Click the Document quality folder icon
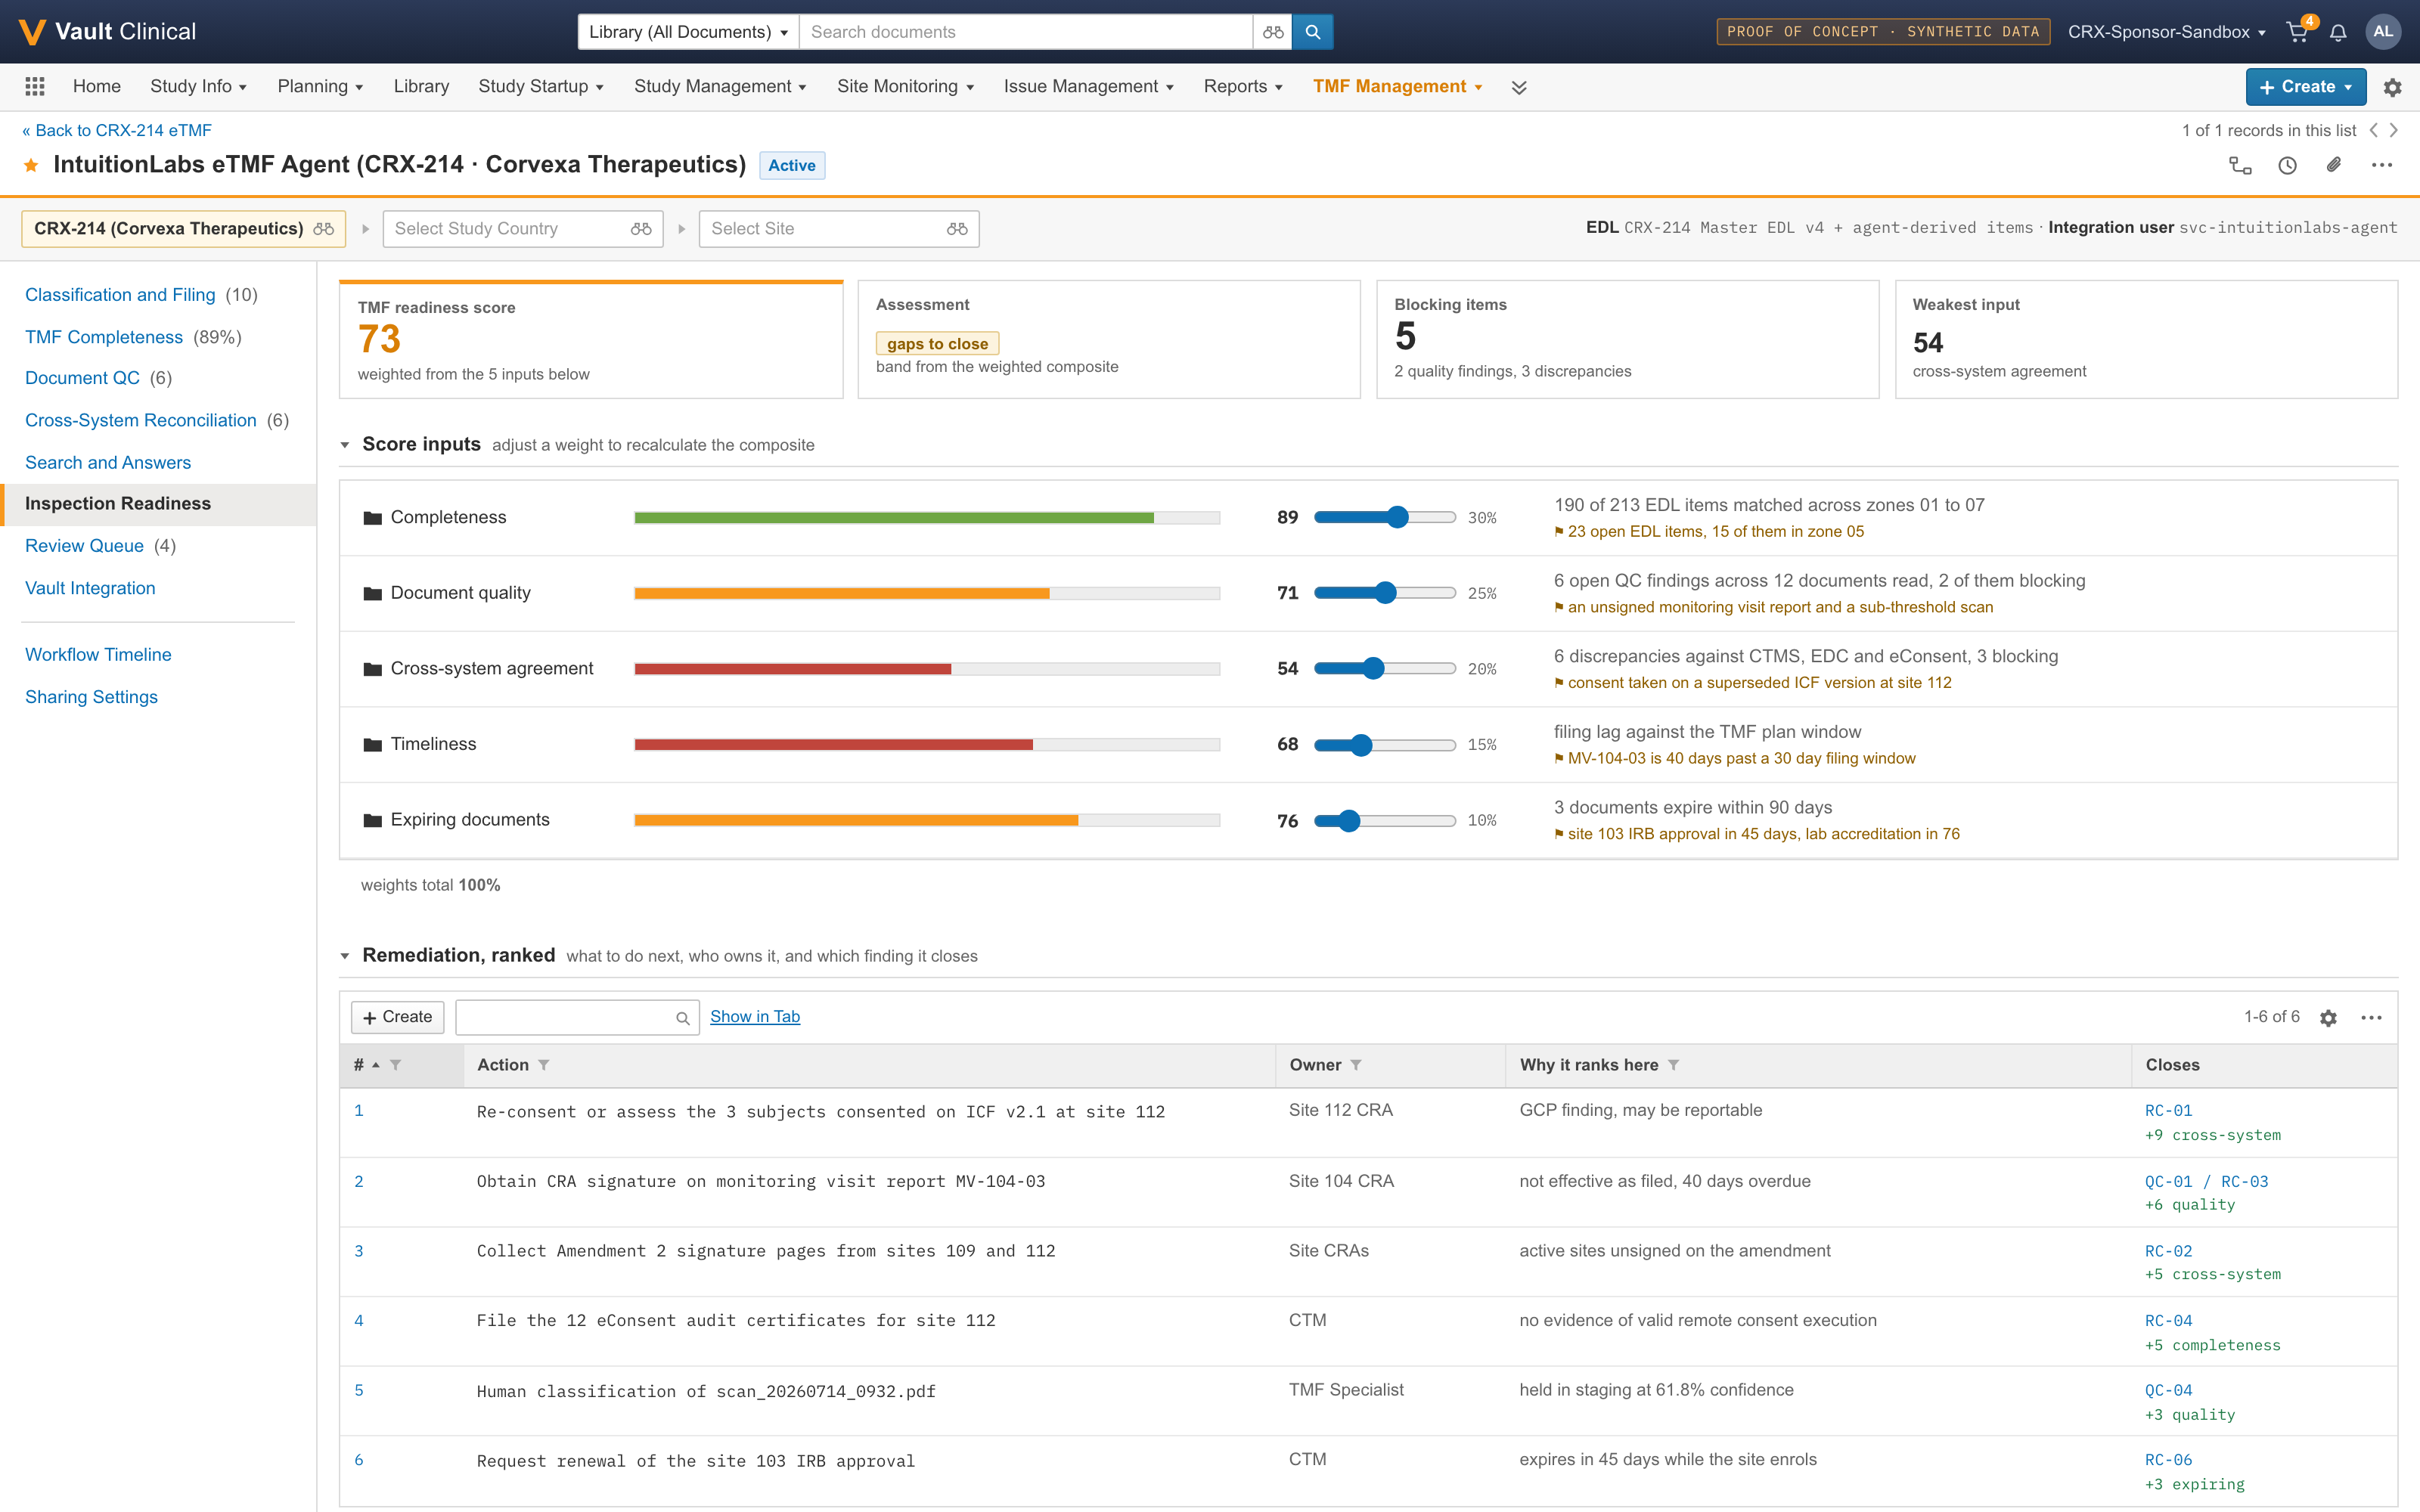The image size is (2420, 1512). (373, 593)
